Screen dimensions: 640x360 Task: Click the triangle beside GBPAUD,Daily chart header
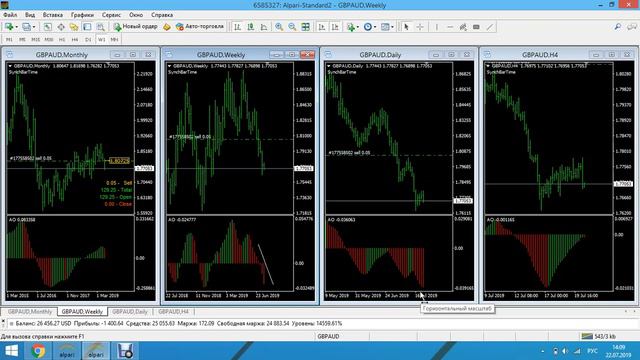pyautogui.click(x=329, y=66)
